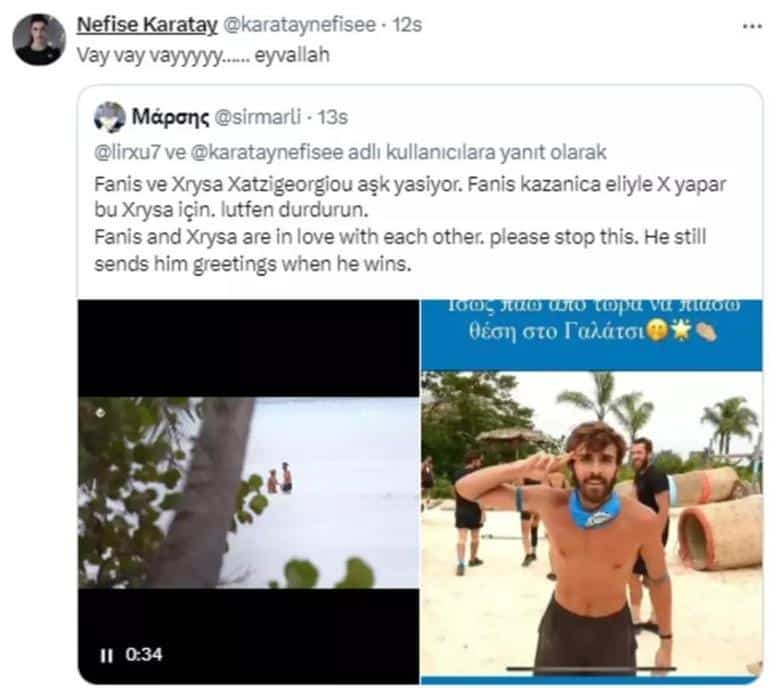Screen dimensions: 770x688
Task: Open the image of the saluting man
Action: [x=590, y=520]
